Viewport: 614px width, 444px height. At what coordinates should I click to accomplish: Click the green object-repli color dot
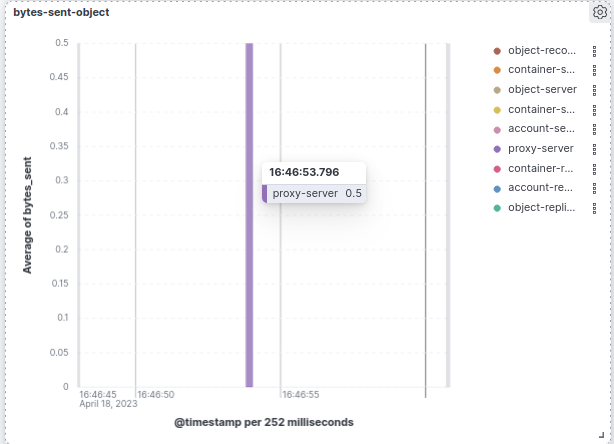tap(497, 207)
